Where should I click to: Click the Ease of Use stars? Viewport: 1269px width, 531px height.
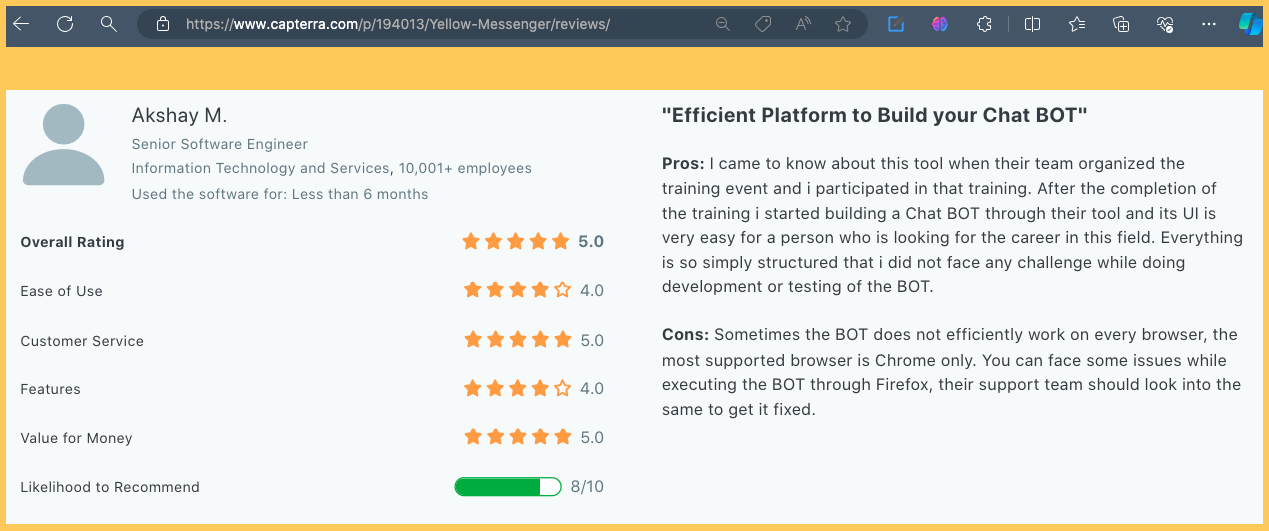[x=517, y=290]
